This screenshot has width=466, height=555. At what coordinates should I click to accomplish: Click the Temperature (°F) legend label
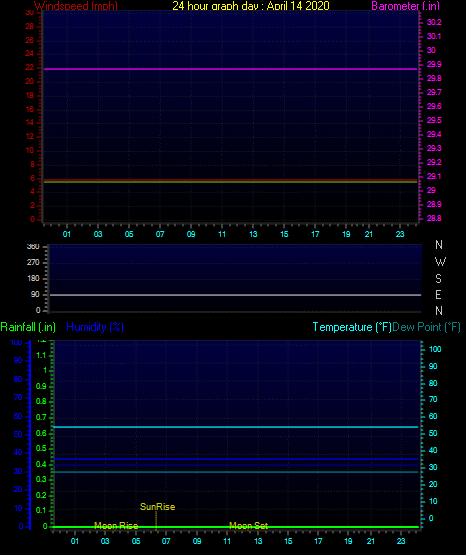click(x=352, y=327)
